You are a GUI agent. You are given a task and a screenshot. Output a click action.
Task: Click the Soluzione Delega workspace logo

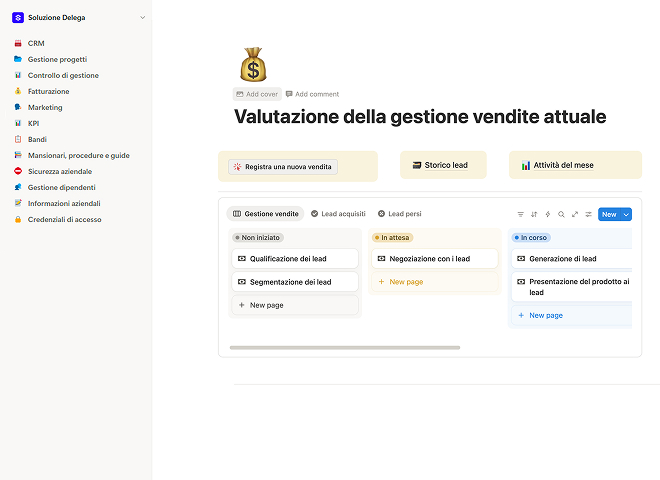[18, 17]
